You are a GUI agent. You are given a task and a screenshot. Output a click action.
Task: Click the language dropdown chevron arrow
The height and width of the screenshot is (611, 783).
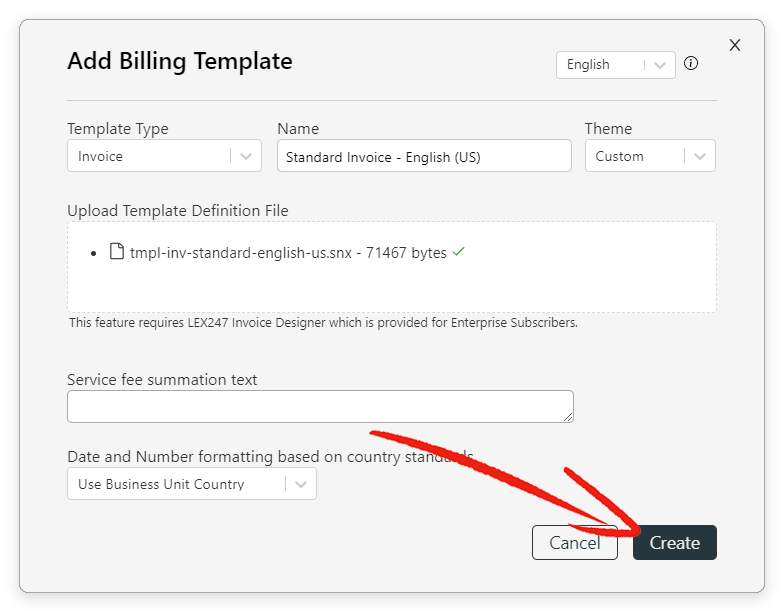coord(660,65)
